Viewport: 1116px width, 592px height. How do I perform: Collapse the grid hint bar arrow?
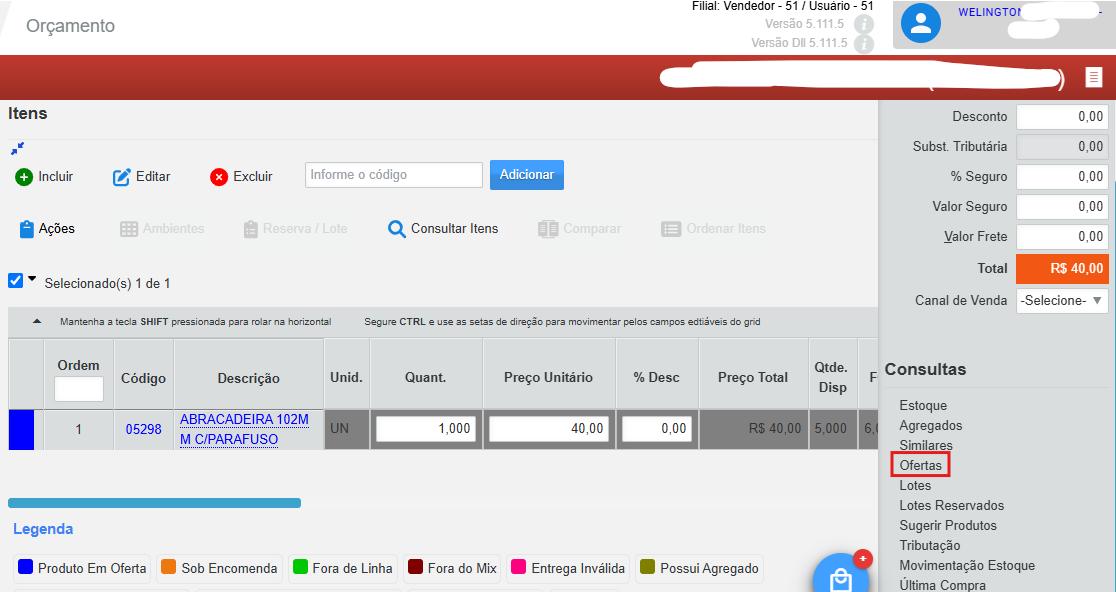37,322
